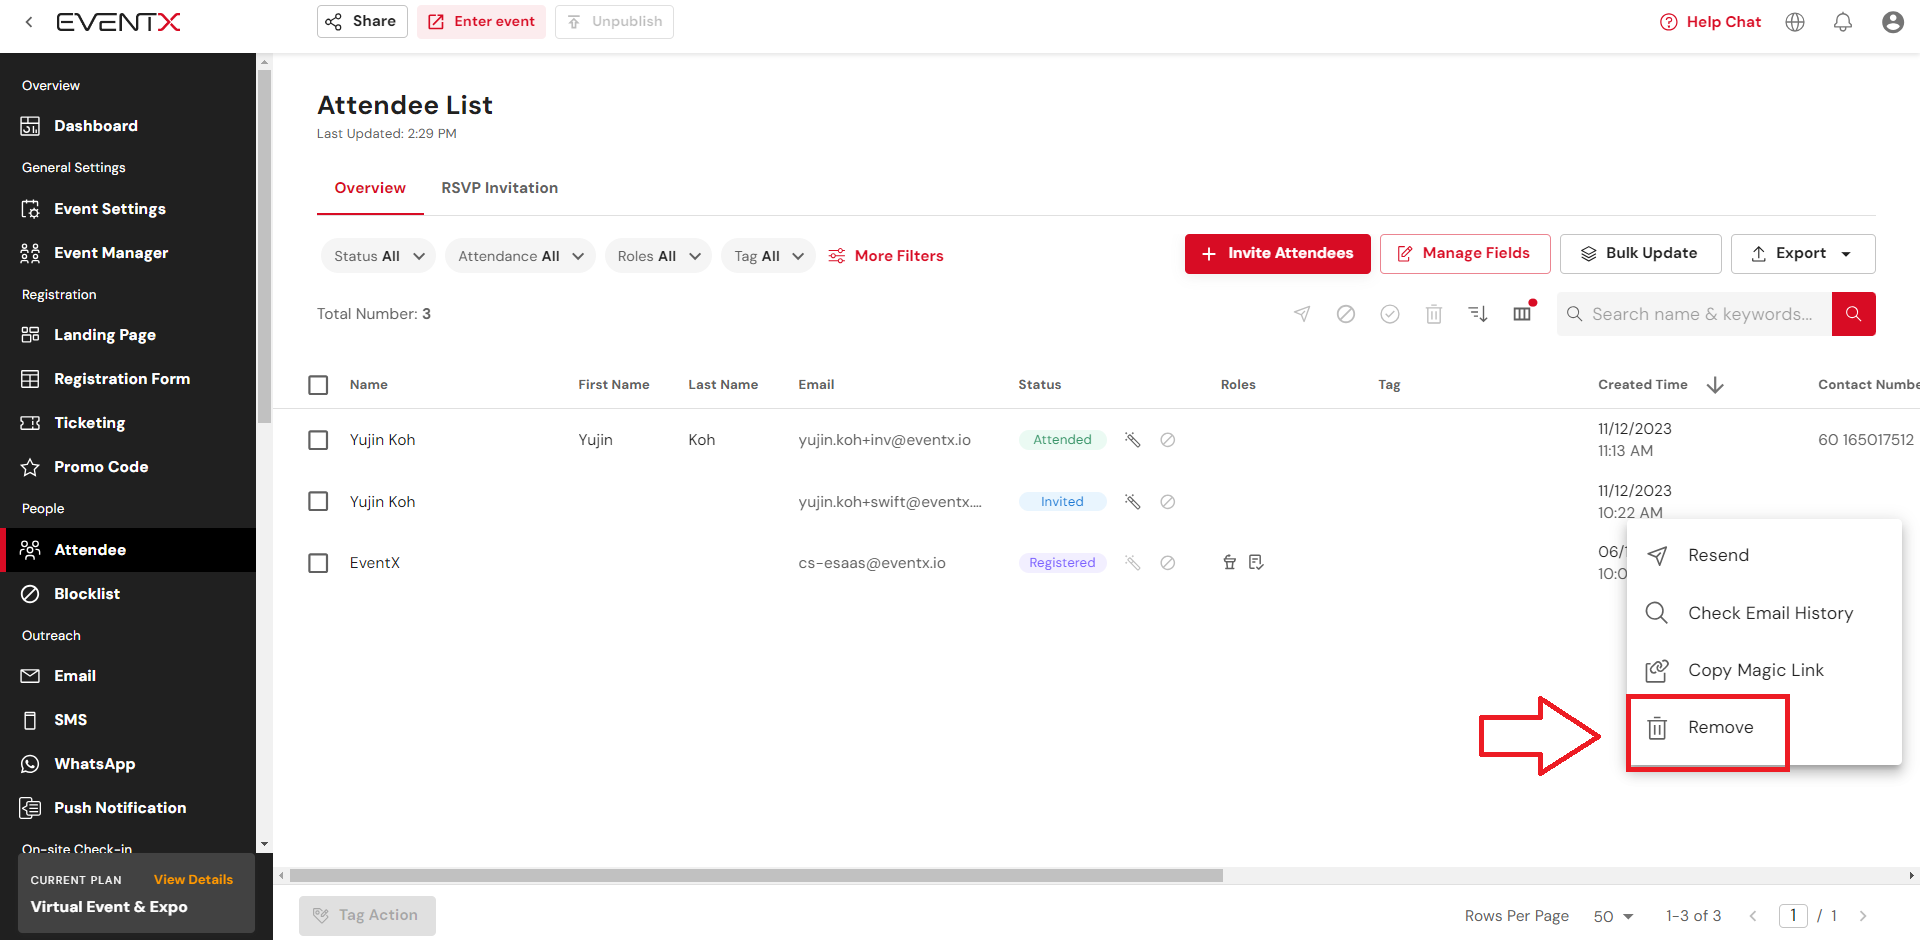Image resolution: width=1920 pixels, height=940 pixels.
Task: Click the red search magnifier button
Action: click(1853, 314)
